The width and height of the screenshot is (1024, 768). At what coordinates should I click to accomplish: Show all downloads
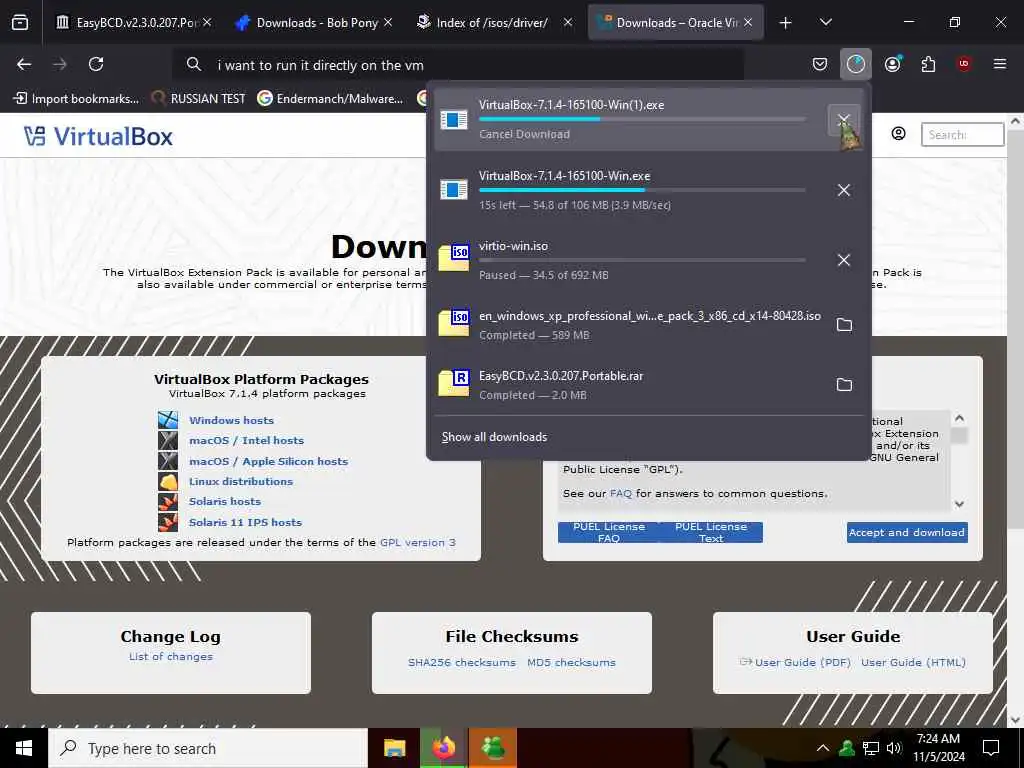pos(494,437)
